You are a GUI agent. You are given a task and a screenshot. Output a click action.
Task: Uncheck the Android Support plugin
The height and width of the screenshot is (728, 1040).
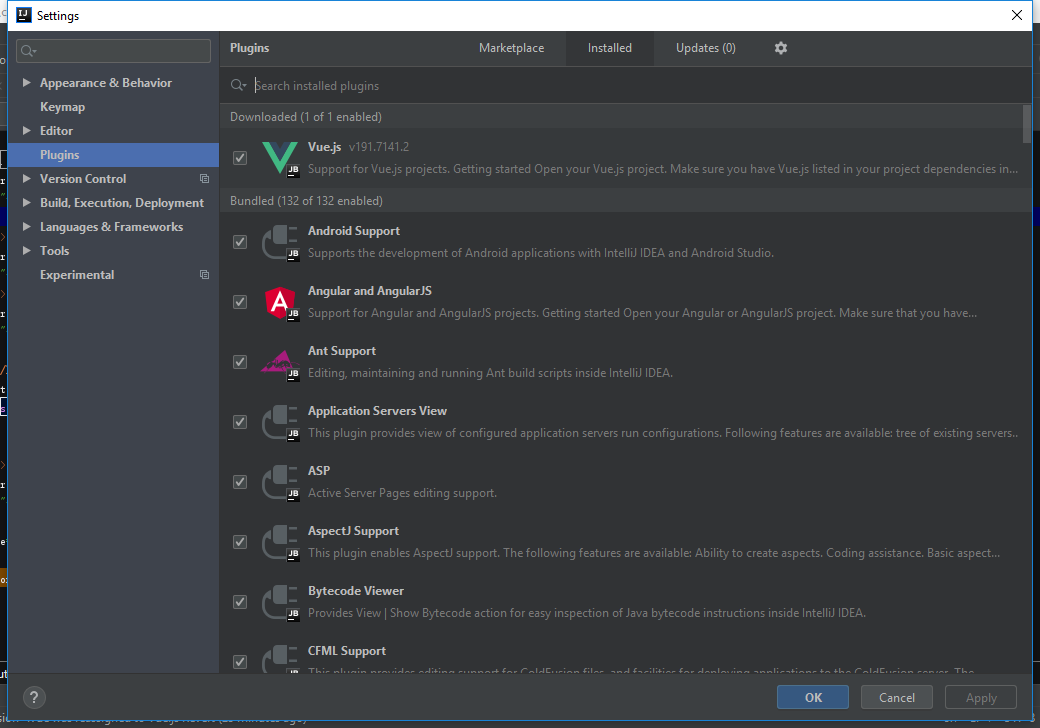point(240,242)
